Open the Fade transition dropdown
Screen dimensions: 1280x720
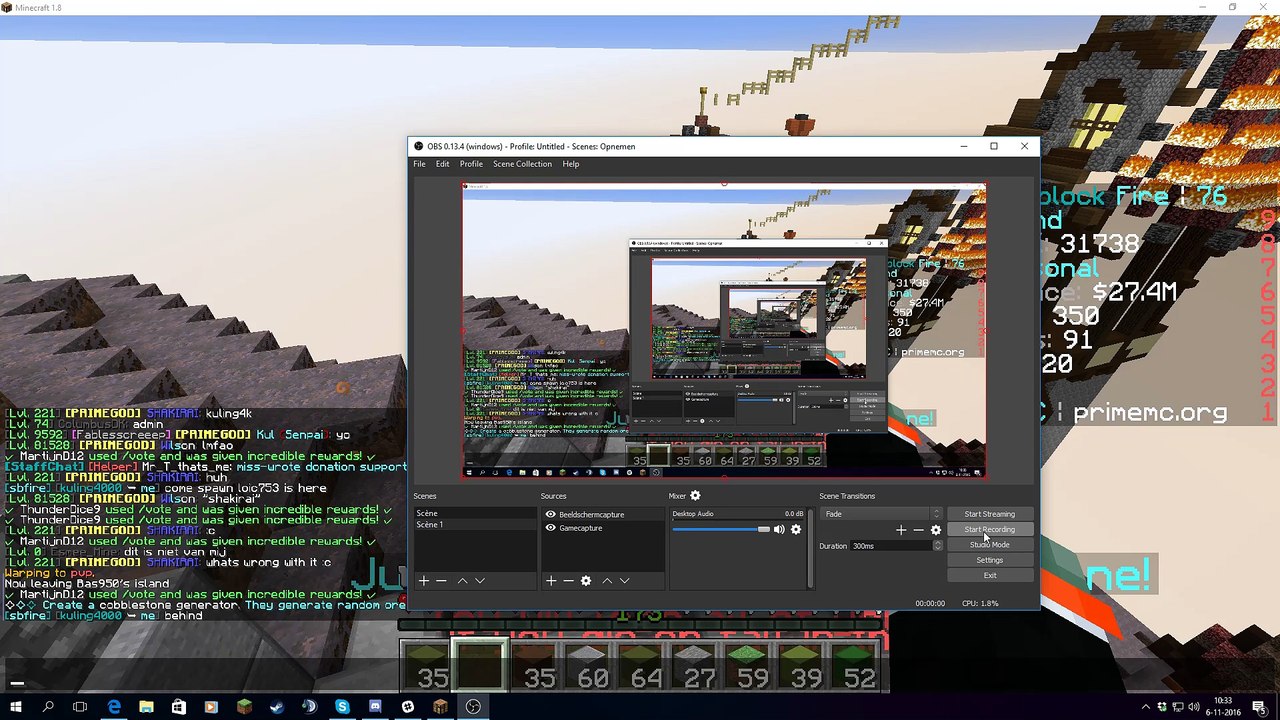881,514
